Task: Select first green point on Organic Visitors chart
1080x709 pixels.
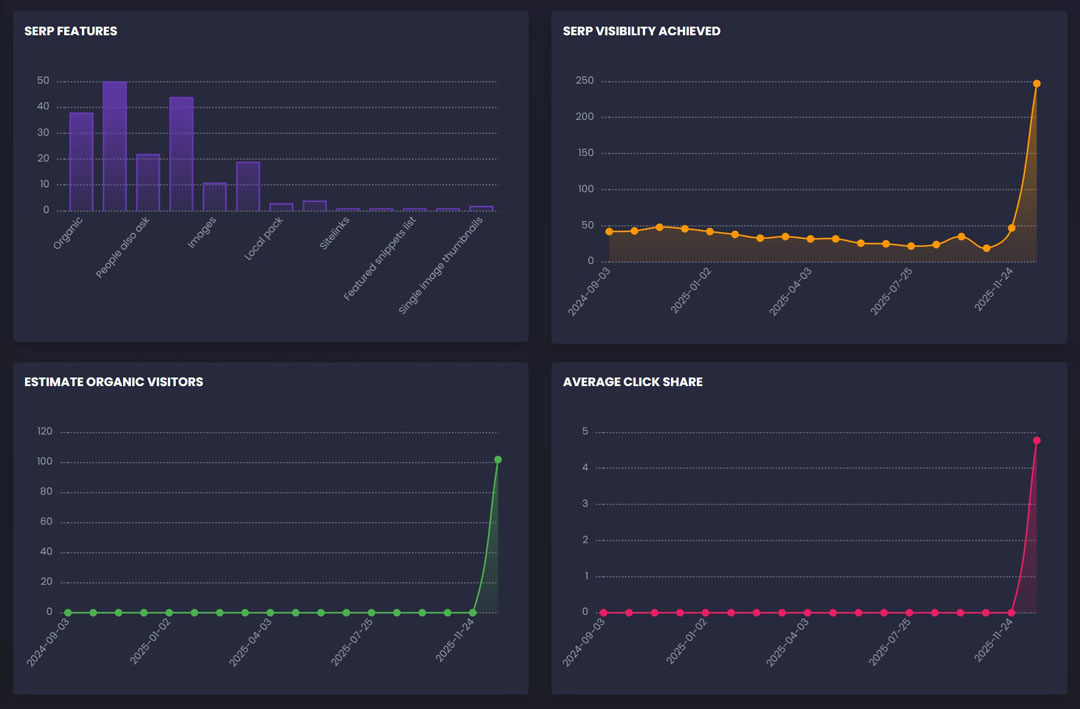Action: (x=68, y=612)
